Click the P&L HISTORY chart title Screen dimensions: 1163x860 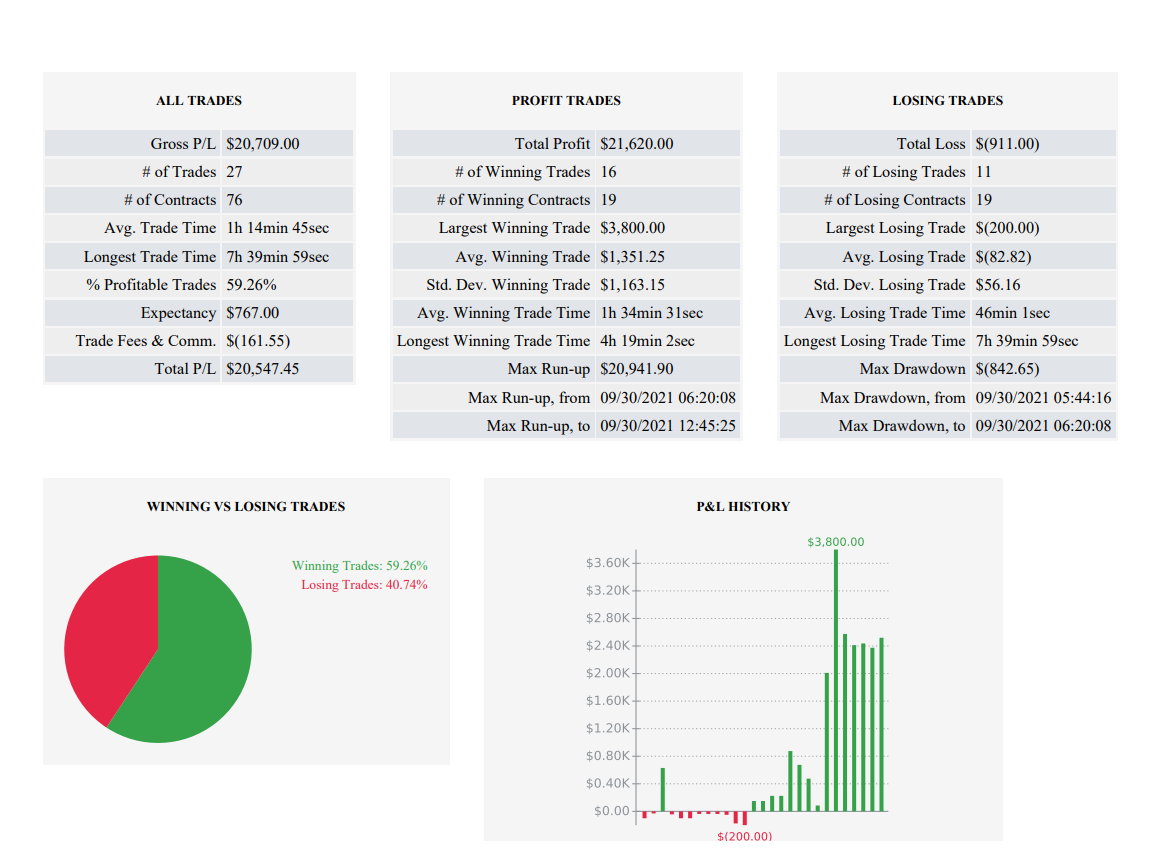coord(743,507)
